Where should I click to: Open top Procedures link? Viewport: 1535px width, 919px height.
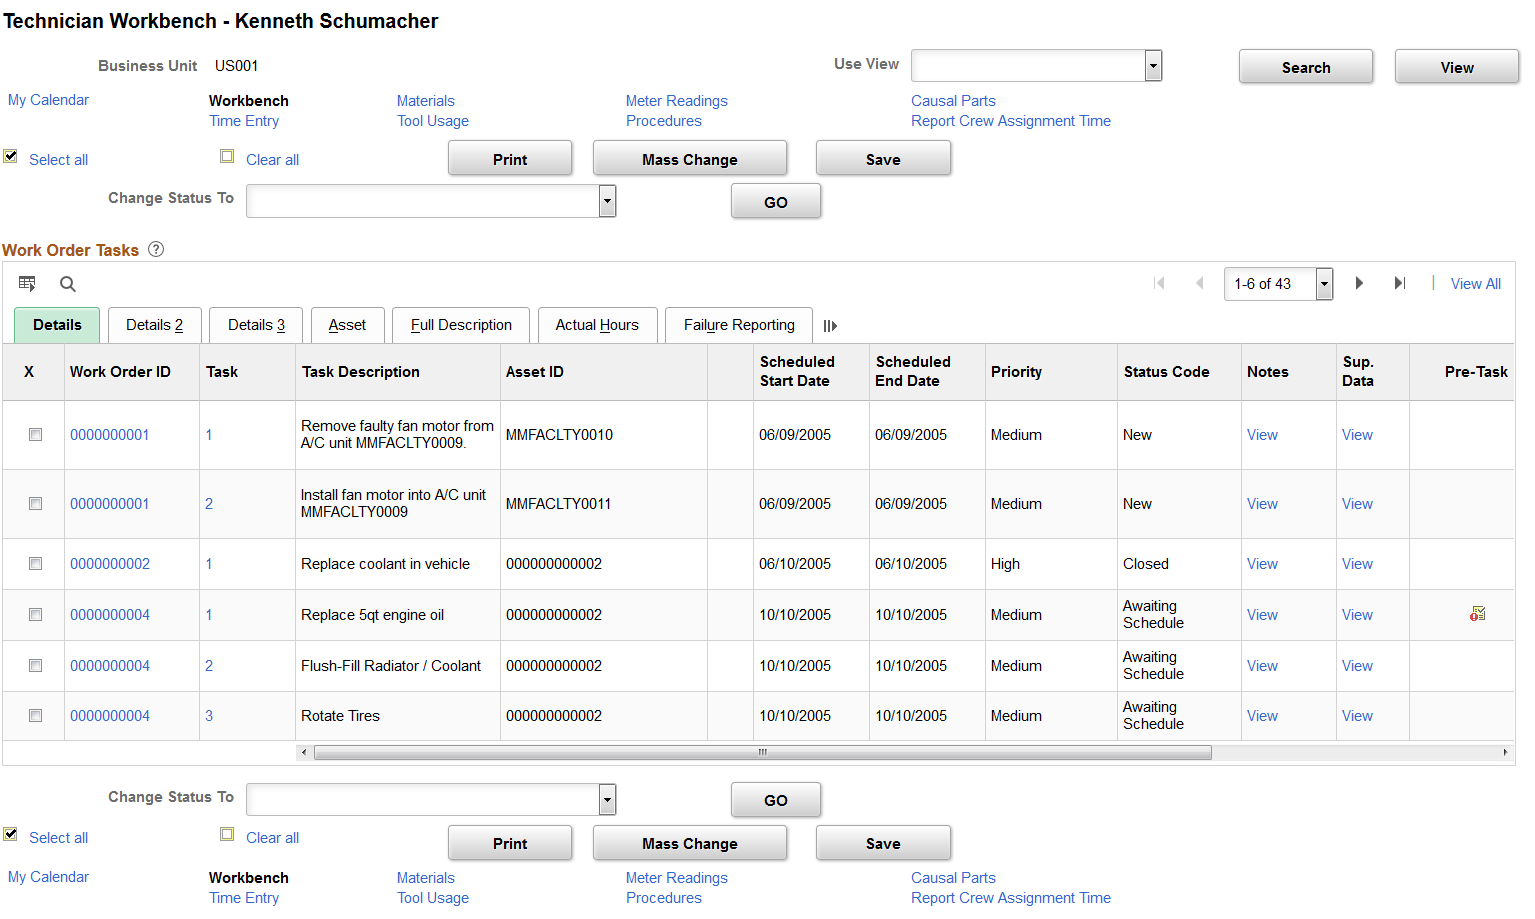(664, 121)
